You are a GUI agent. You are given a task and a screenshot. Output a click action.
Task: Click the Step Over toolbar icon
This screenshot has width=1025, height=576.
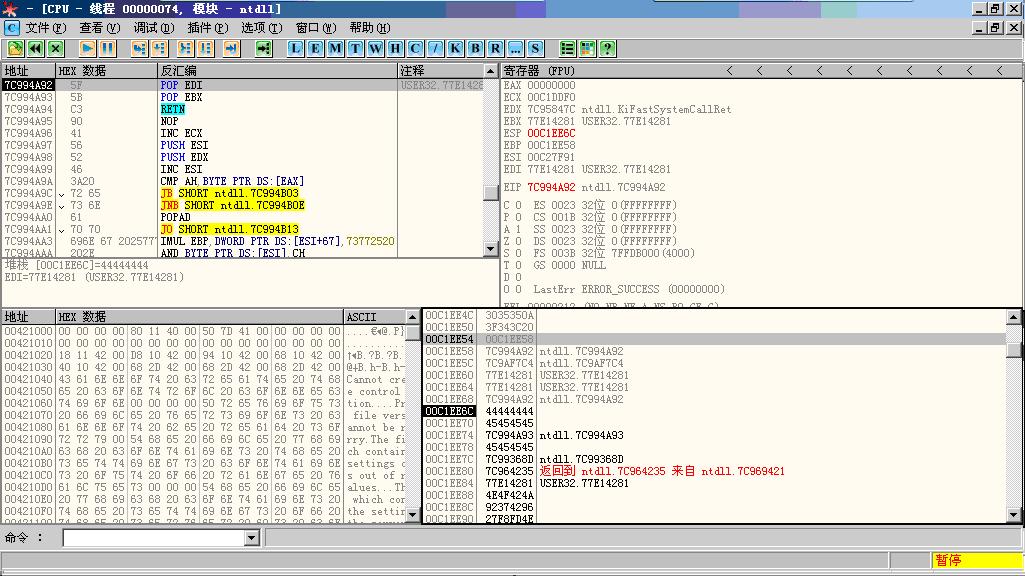coord(160,48)
